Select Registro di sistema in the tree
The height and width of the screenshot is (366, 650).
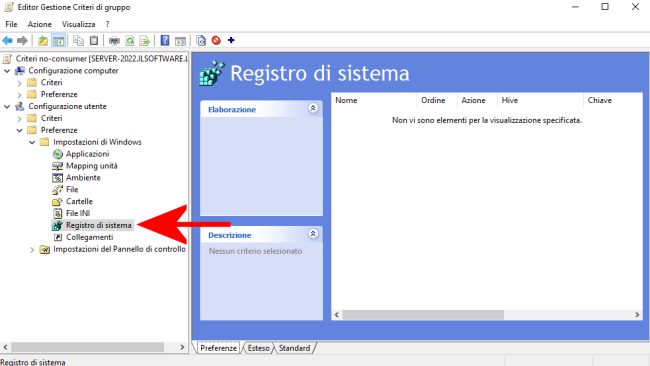tap(99, 225)
